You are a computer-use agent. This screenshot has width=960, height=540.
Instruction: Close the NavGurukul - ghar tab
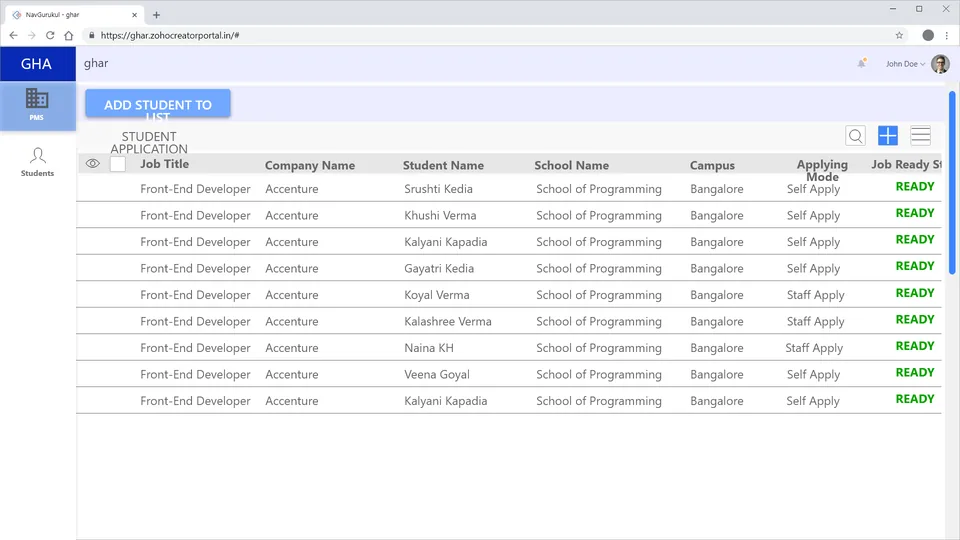click(134, 15)
